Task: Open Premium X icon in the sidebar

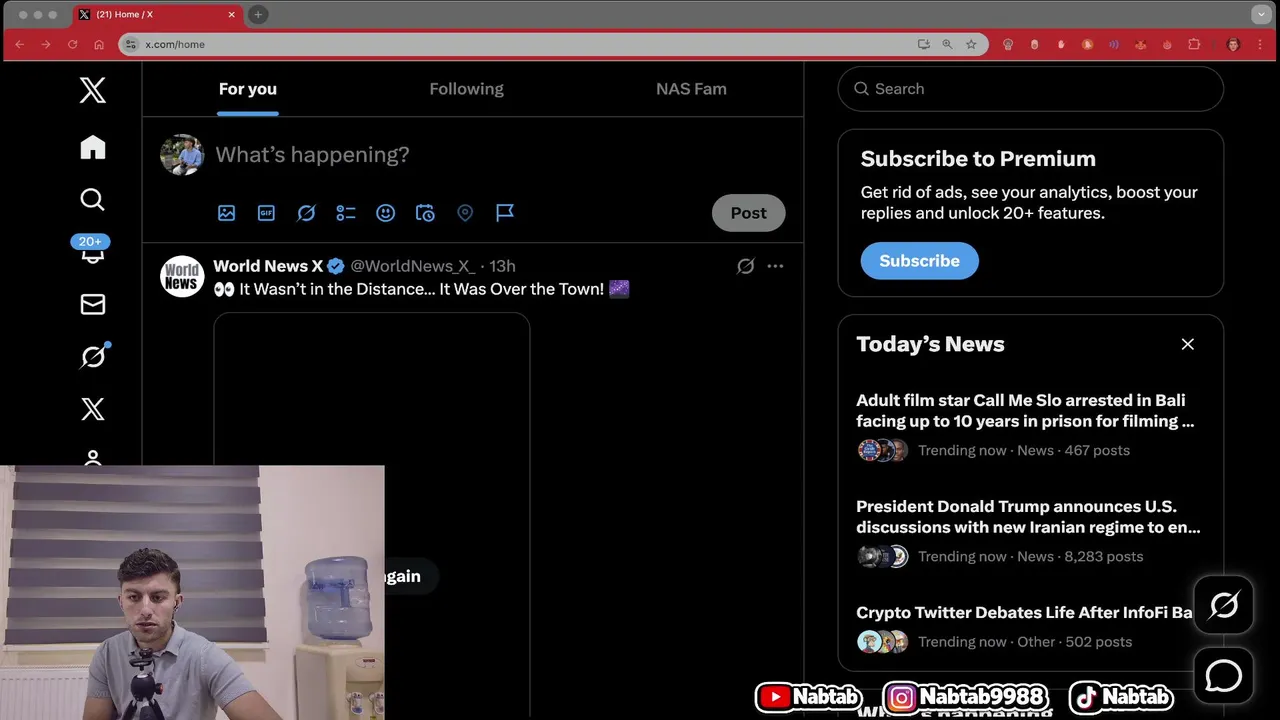Action: click(x=93, y=409)
